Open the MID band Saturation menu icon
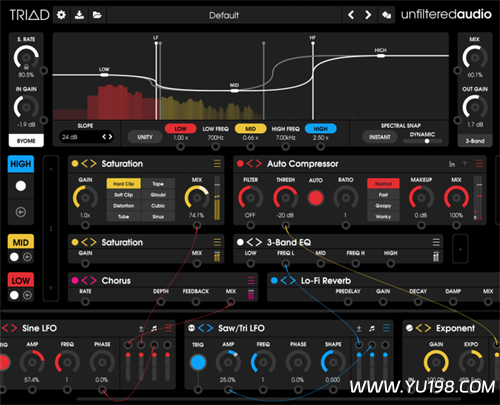This screenshot has height=405, width=500. point(217,242)
